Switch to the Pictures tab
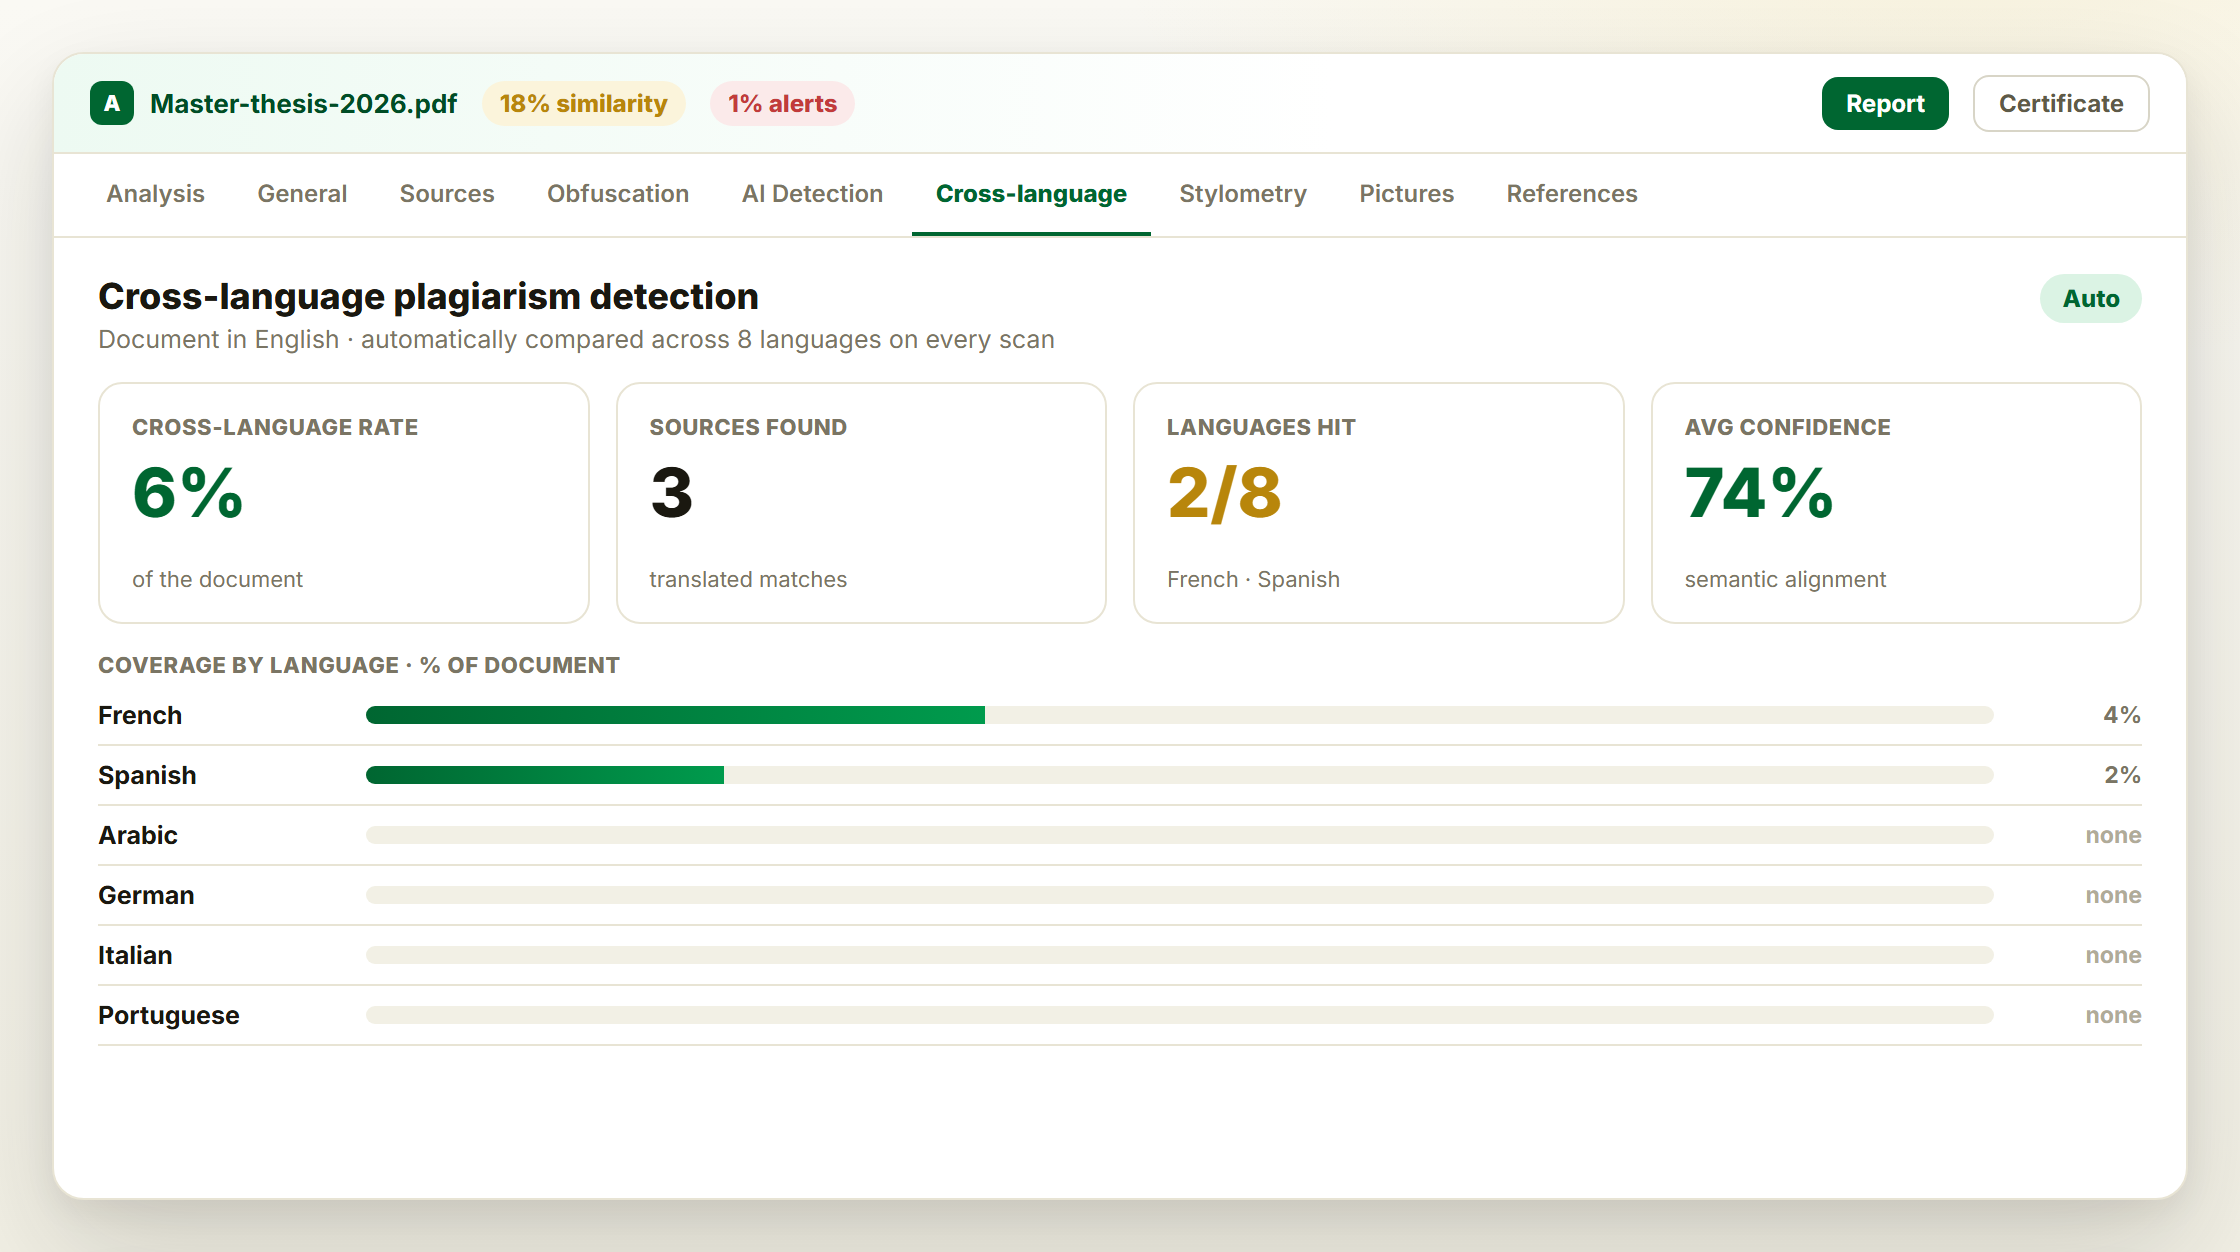The height and width of the screenshot is (1252, 2240). click(x=1406, y=194)
